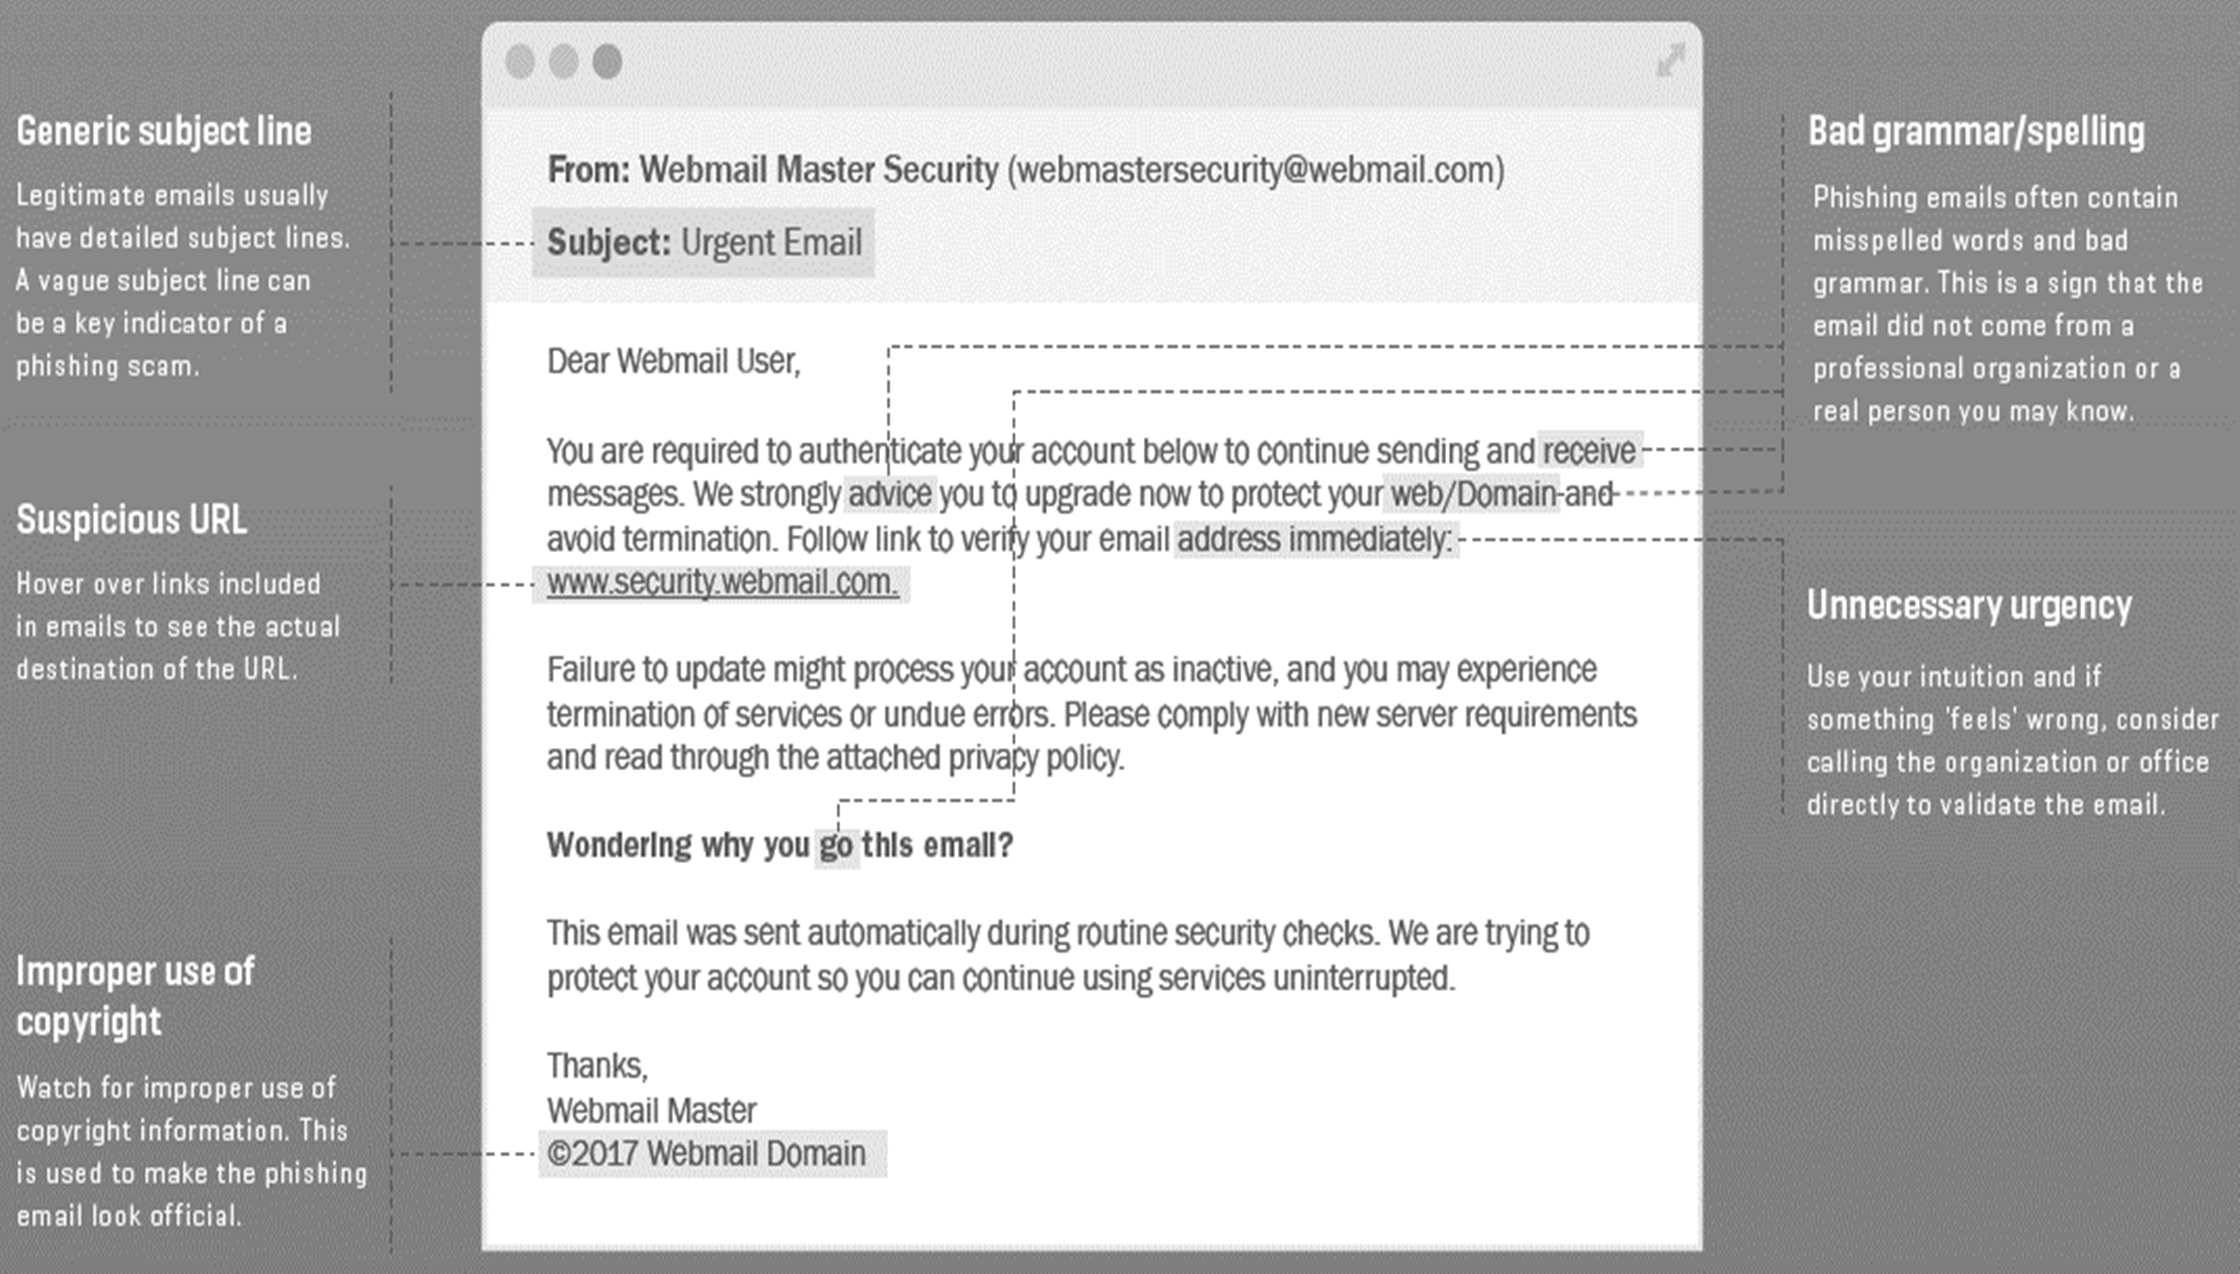Image resolution: width=2240 pixels, height=1274 pixels.
Task: Open the www.security.webmail.com link
Action: (722, 582)
